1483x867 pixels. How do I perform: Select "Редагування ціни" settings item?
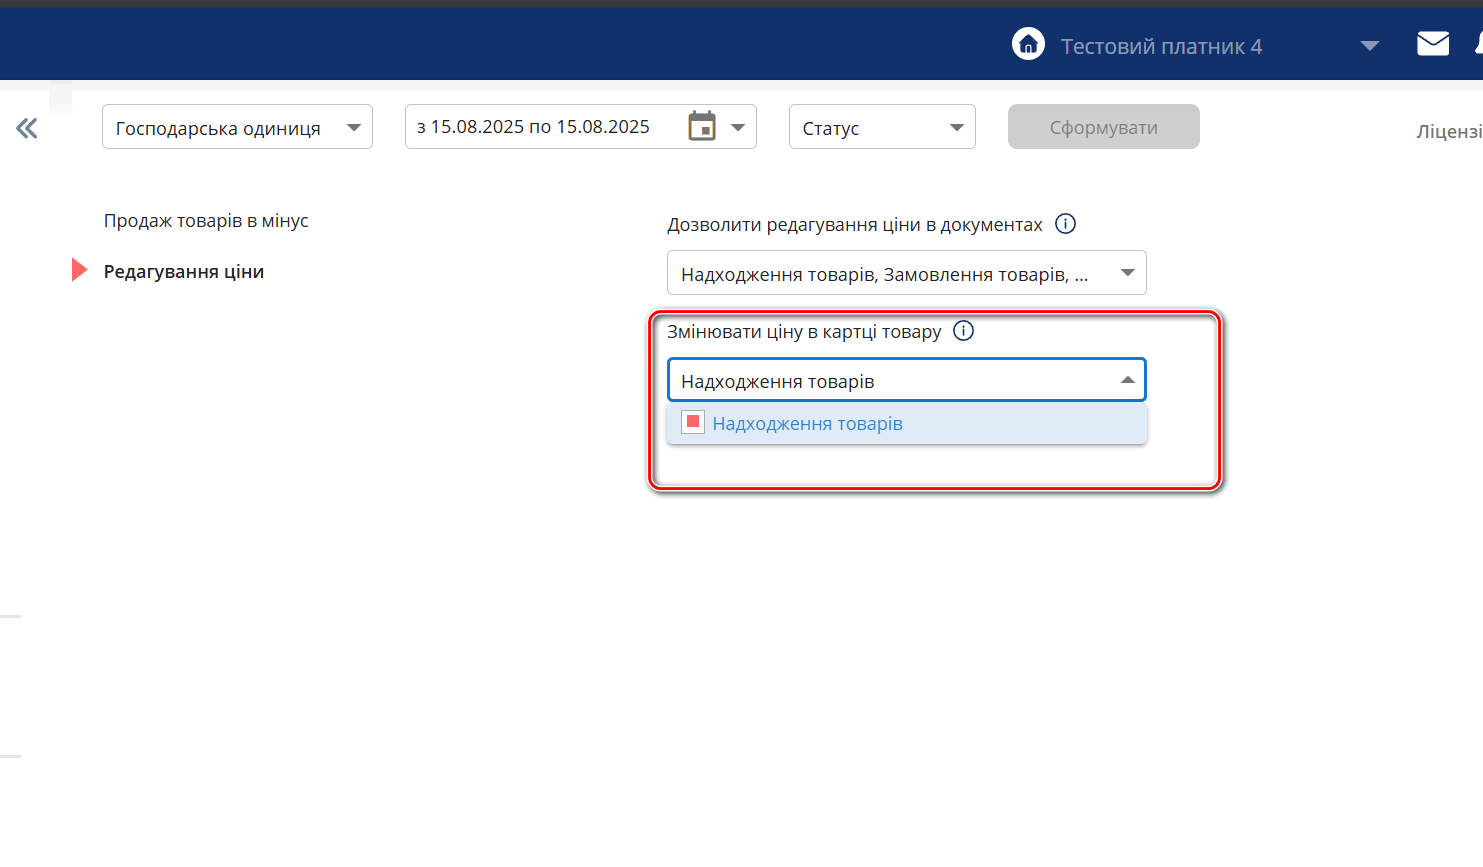[x=184, y=272]
